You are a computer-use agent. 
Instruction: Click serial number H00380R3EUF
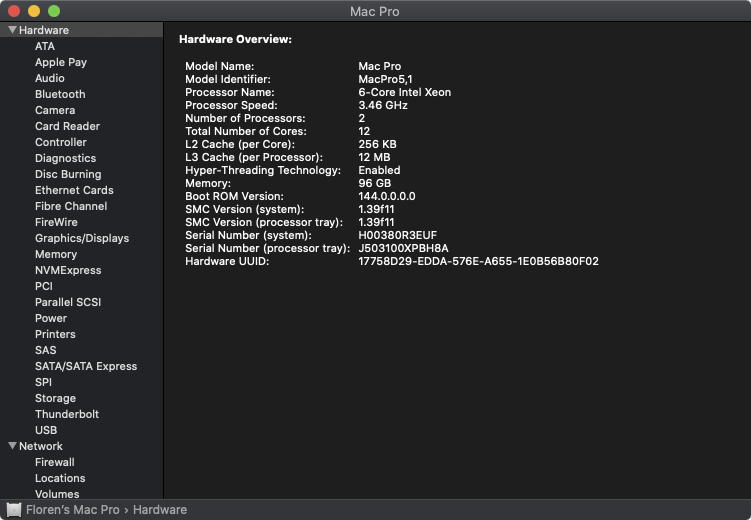(398, 235)
